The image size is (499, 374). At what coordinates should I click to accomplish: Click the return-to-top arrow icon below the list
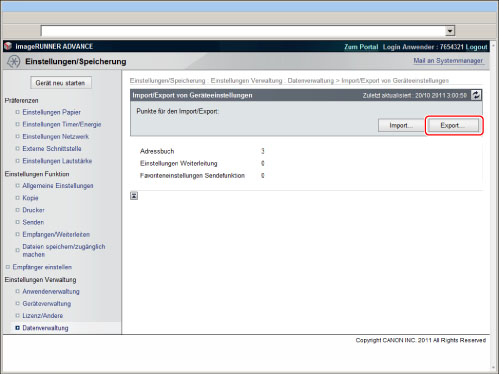coord(134,196)
